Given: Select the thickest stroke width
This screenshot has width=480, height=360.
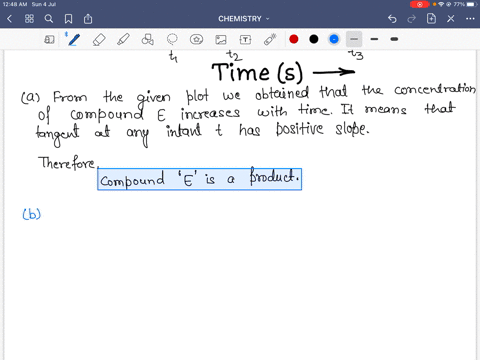Looking at the screenshot, I should coord(394,39).
